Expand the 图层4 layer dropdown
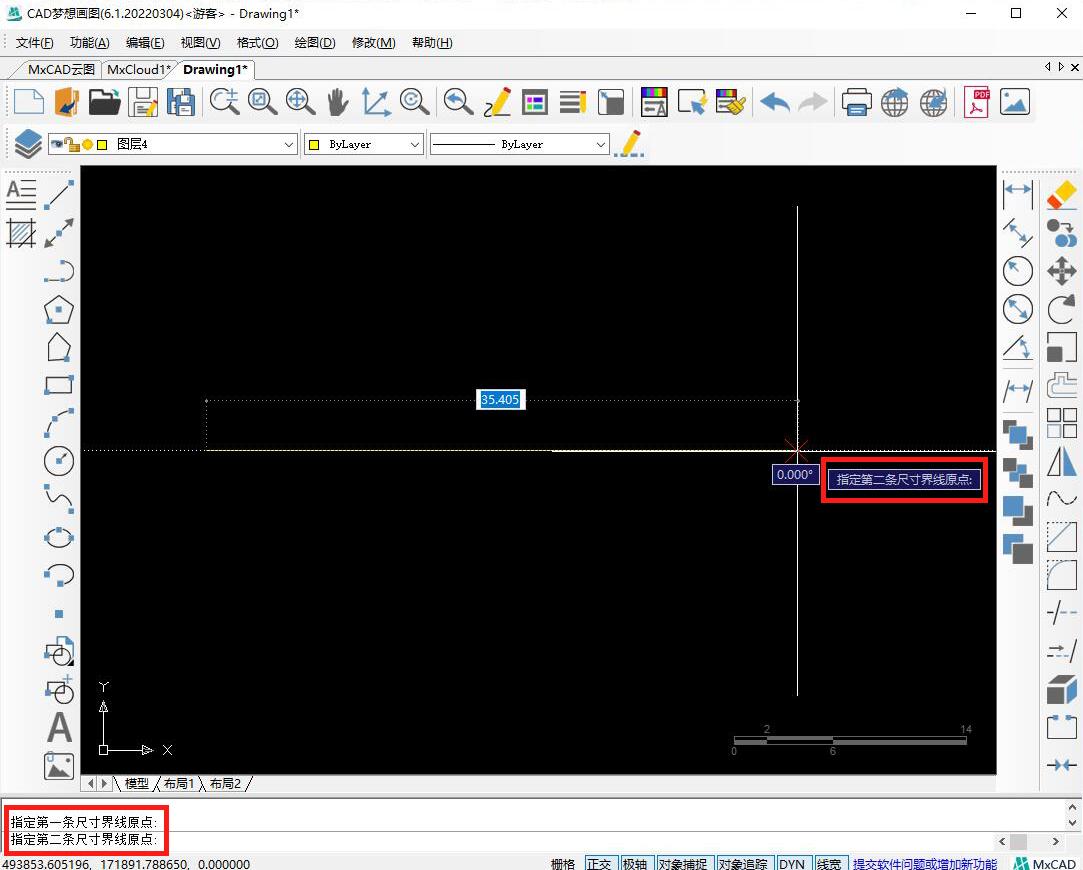The image size is (1083, 870). pos(289,145)
